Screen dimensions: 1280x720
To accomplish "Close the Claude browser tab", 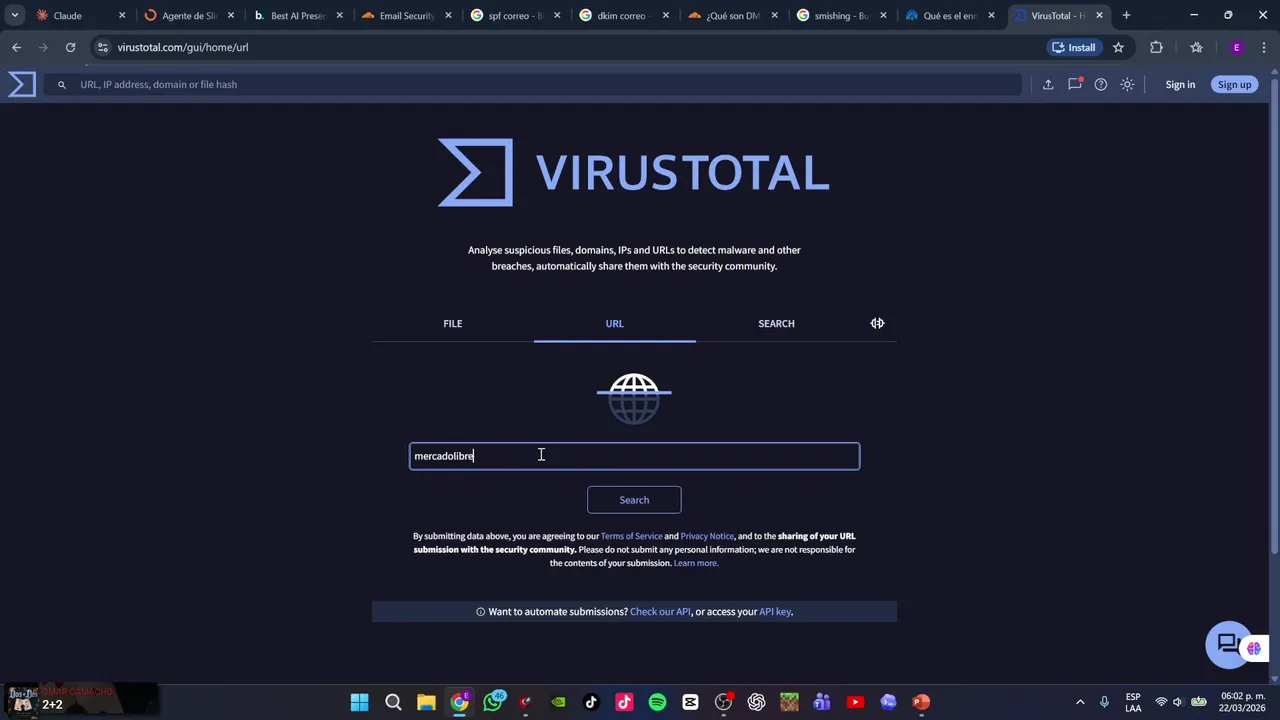I will [x=122, y=16].
